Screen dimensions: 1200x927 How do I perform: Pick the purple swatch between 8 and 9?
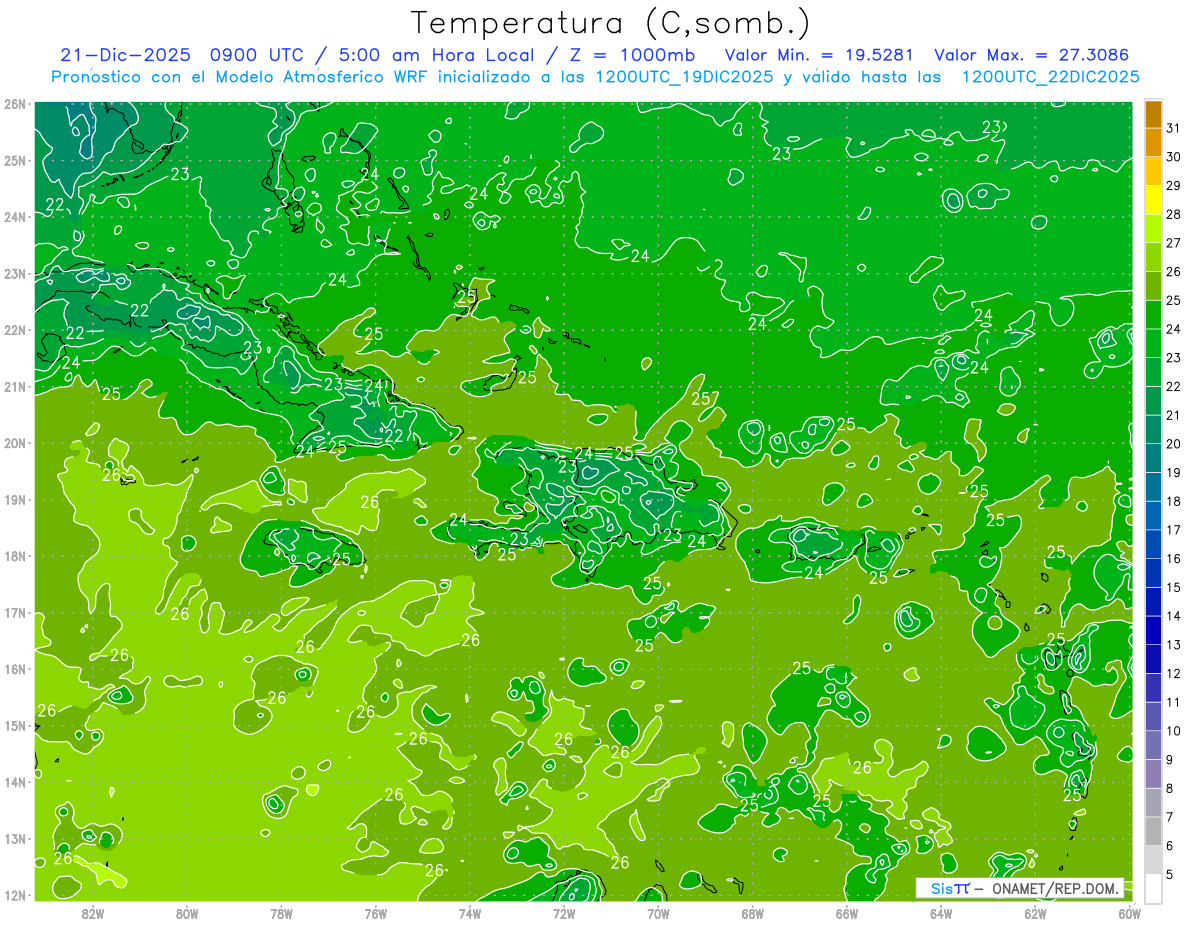(1153, 773)
